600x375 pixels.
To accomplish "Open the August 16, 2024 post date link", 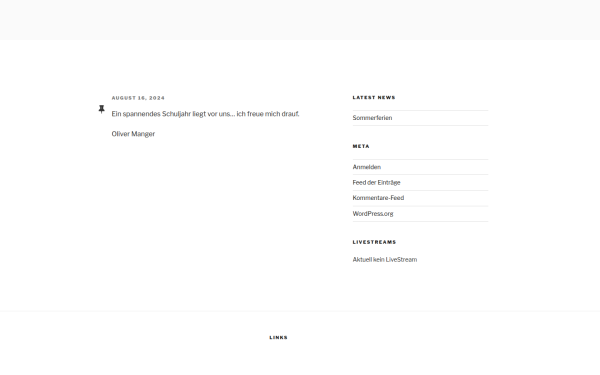I will tap(138, 98).
